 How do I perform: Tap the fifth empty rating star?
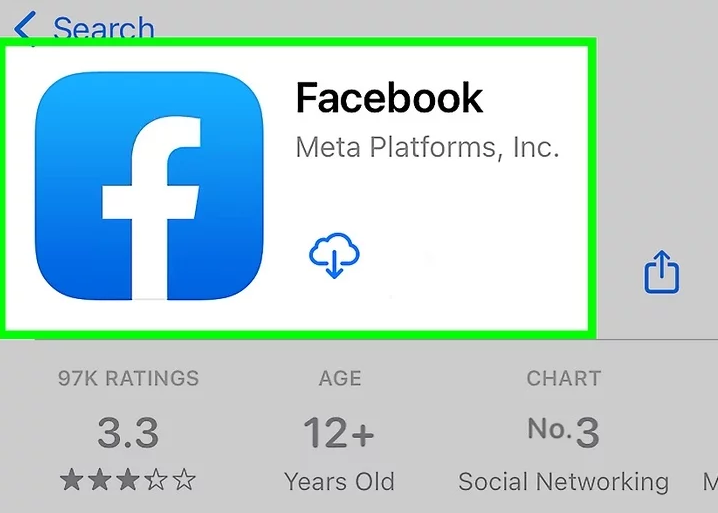(184, 481)
